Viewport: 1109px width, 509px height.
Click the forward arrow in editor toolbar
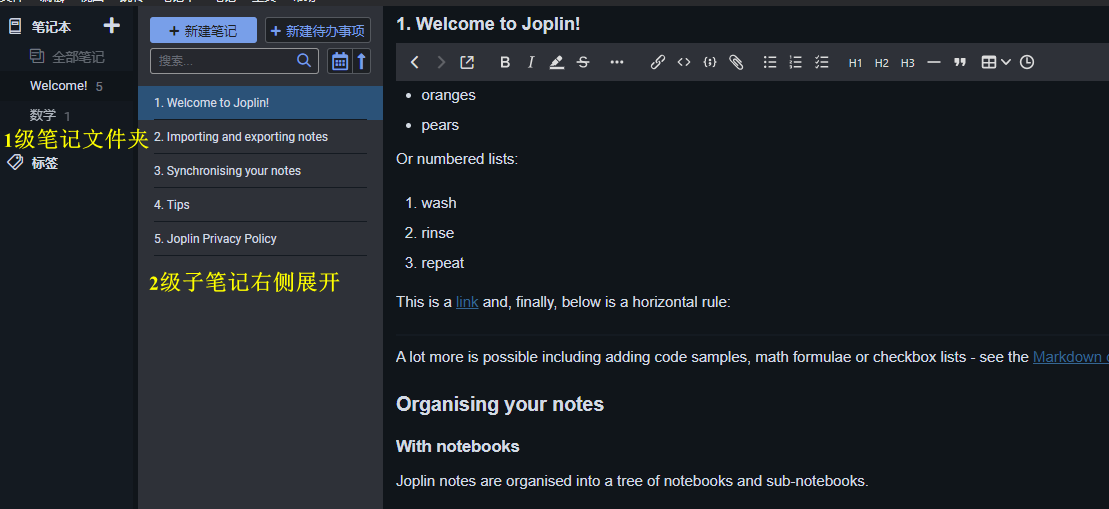pos(441,62)
